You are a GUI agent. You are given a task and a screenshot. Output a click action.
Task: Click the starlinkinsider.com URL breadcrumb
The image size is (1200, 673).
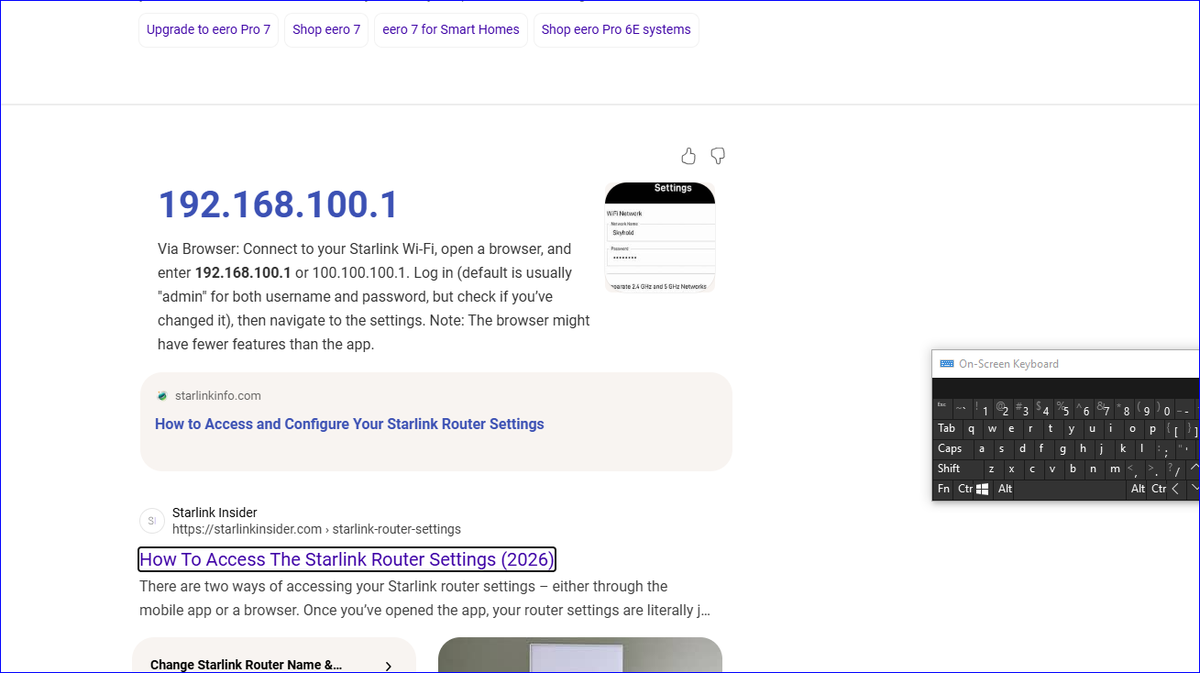(x=316, y=529)
